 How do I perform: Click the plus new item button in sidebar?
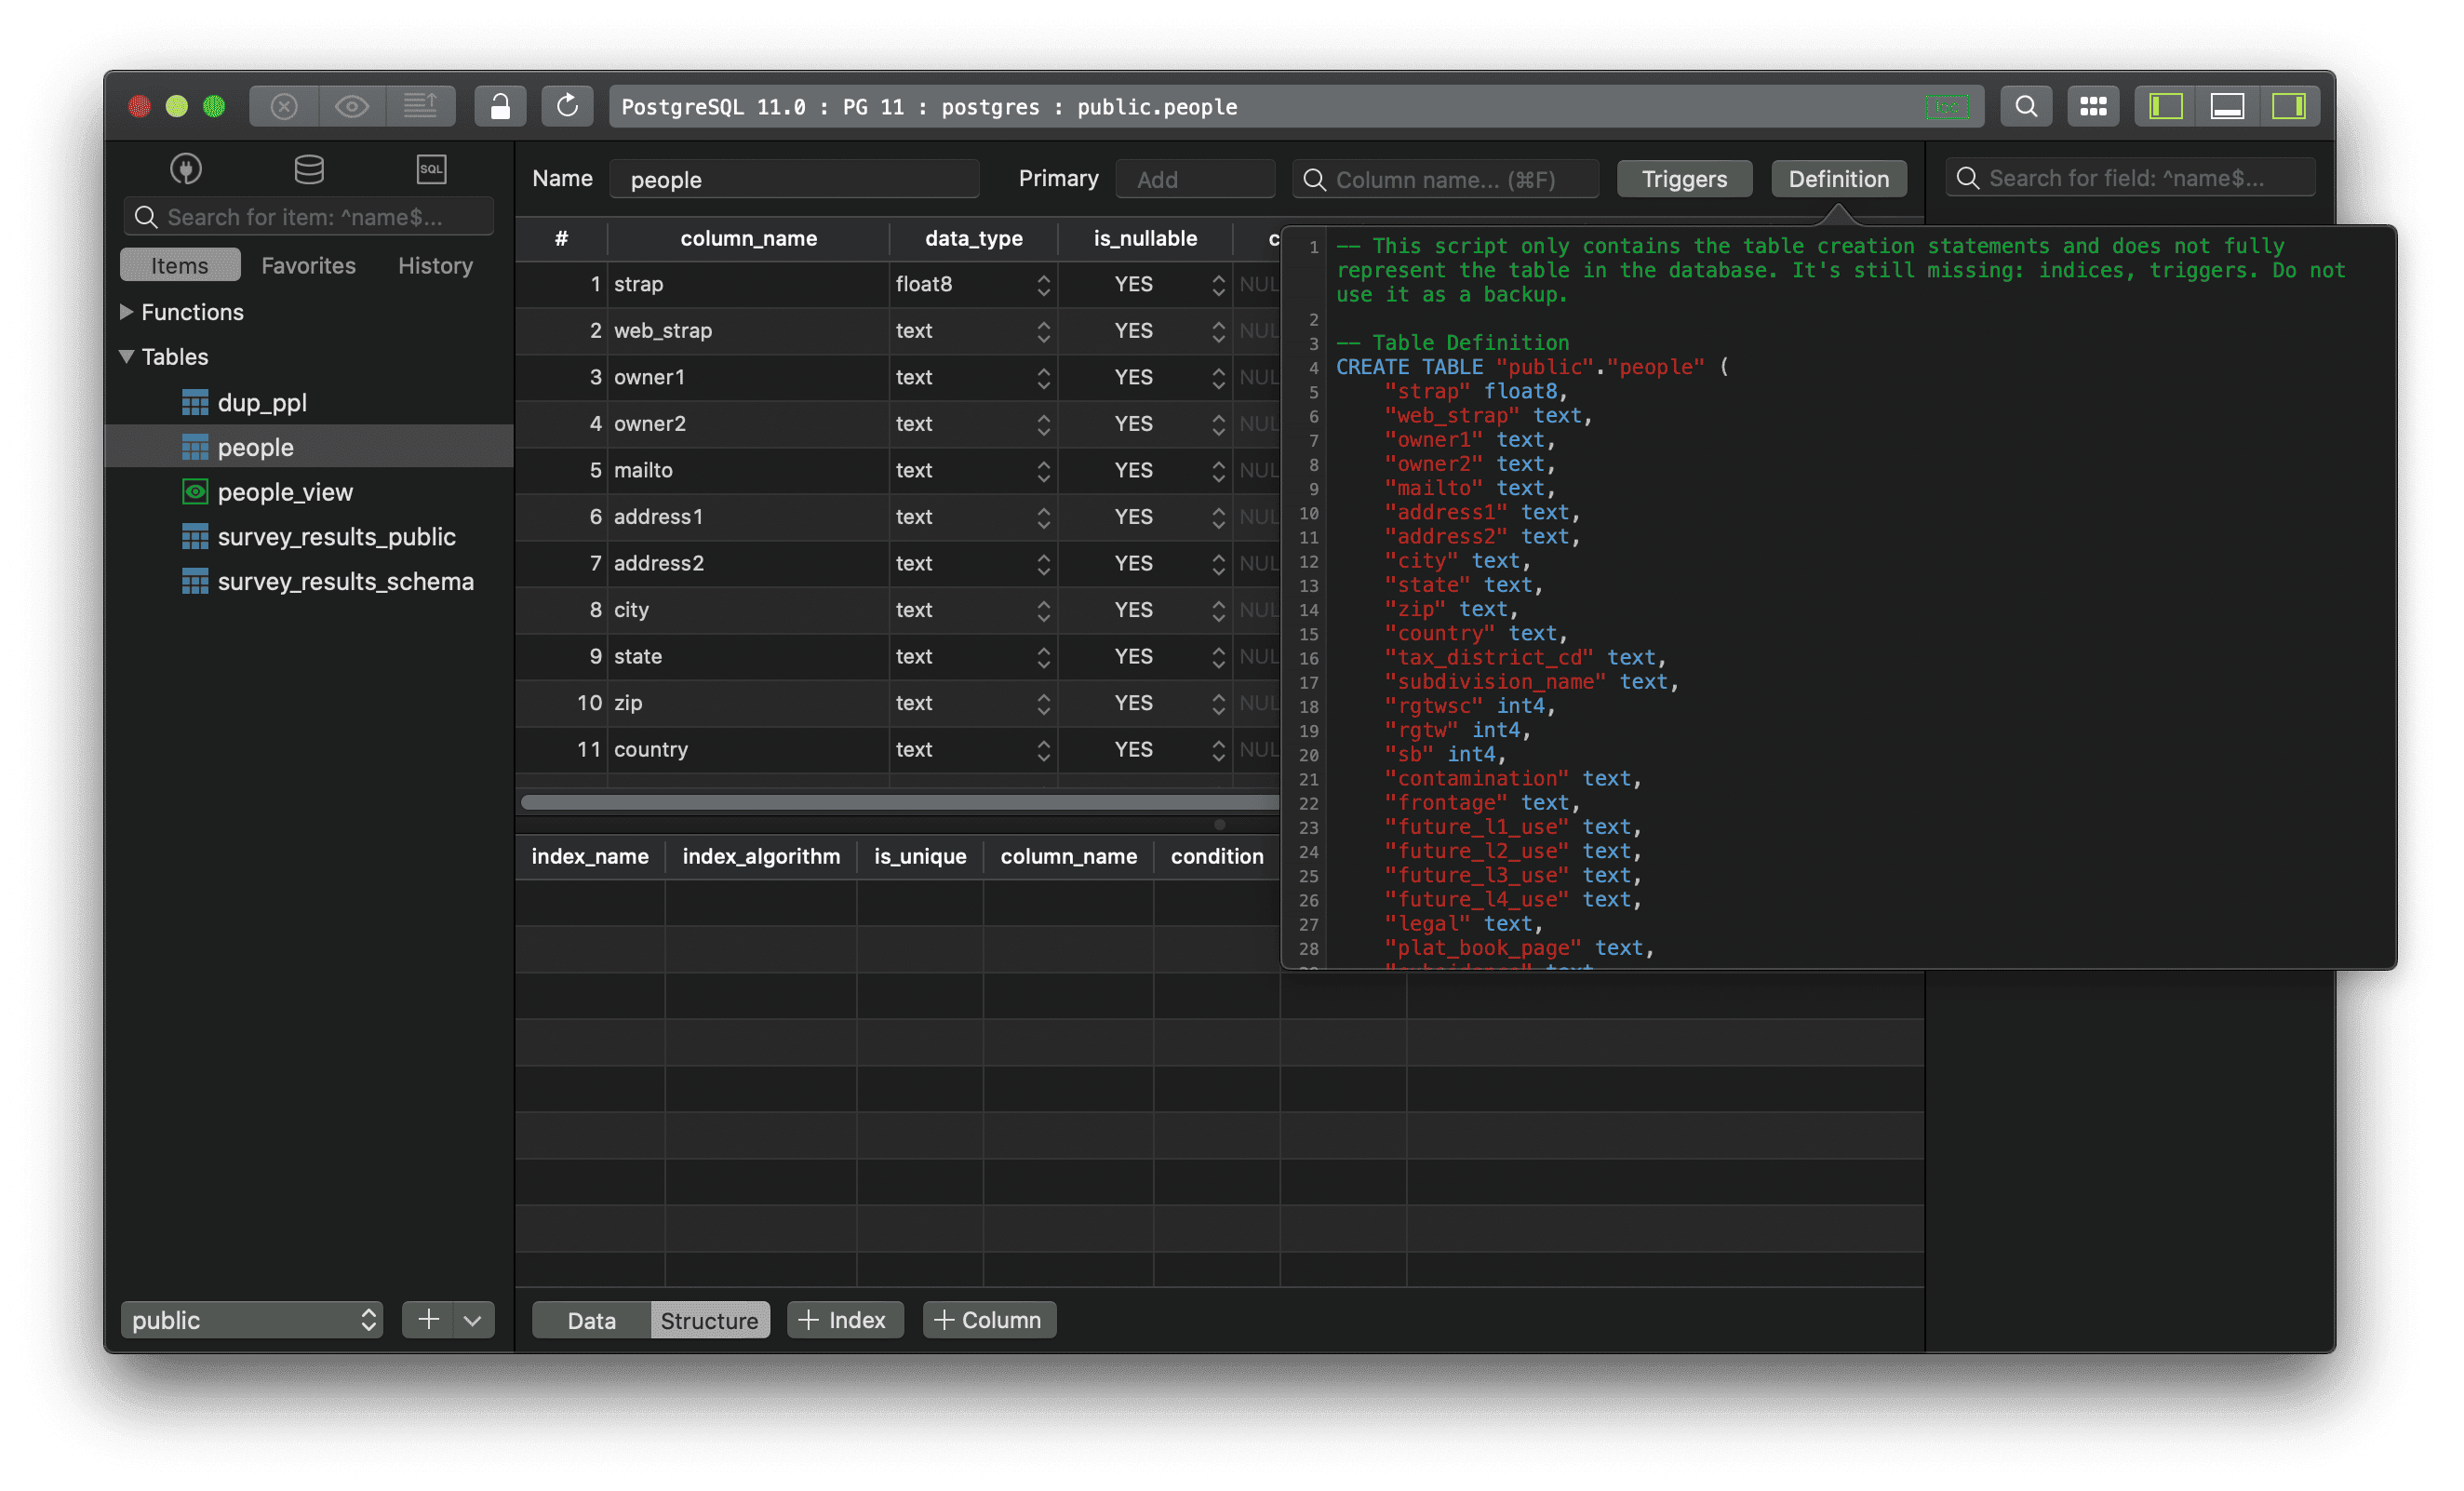click(428, 1320)
